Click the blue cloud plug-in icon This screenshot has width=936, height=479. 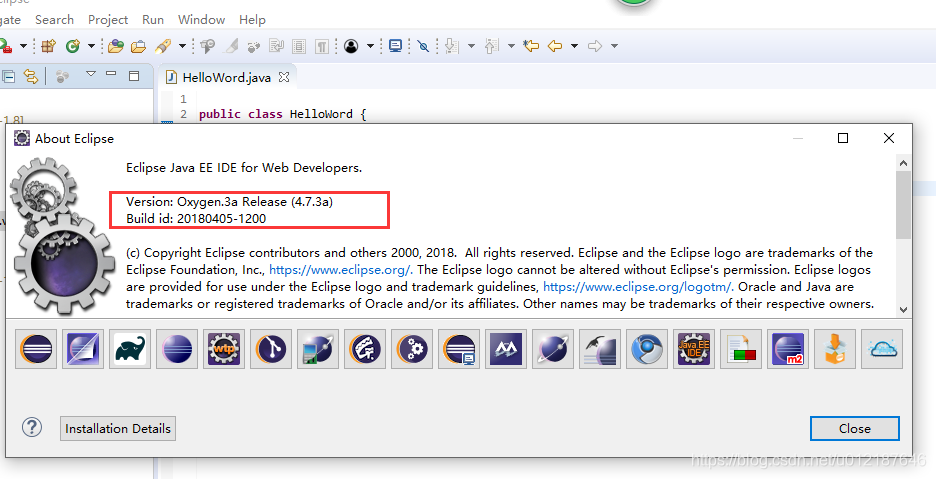click(x=882, y=348)
